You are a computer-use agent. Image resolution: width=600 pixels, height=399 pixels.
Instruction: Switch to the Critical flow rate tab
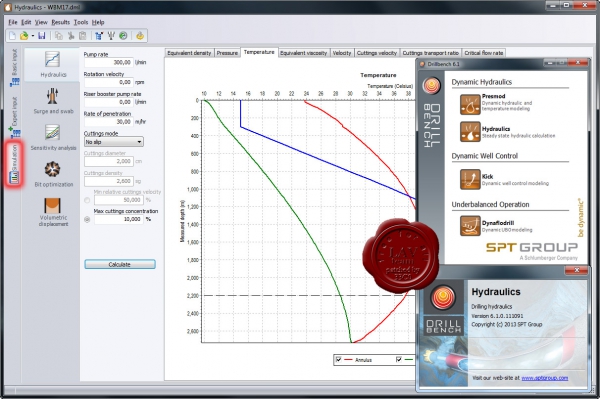click(x=484, y=53)
